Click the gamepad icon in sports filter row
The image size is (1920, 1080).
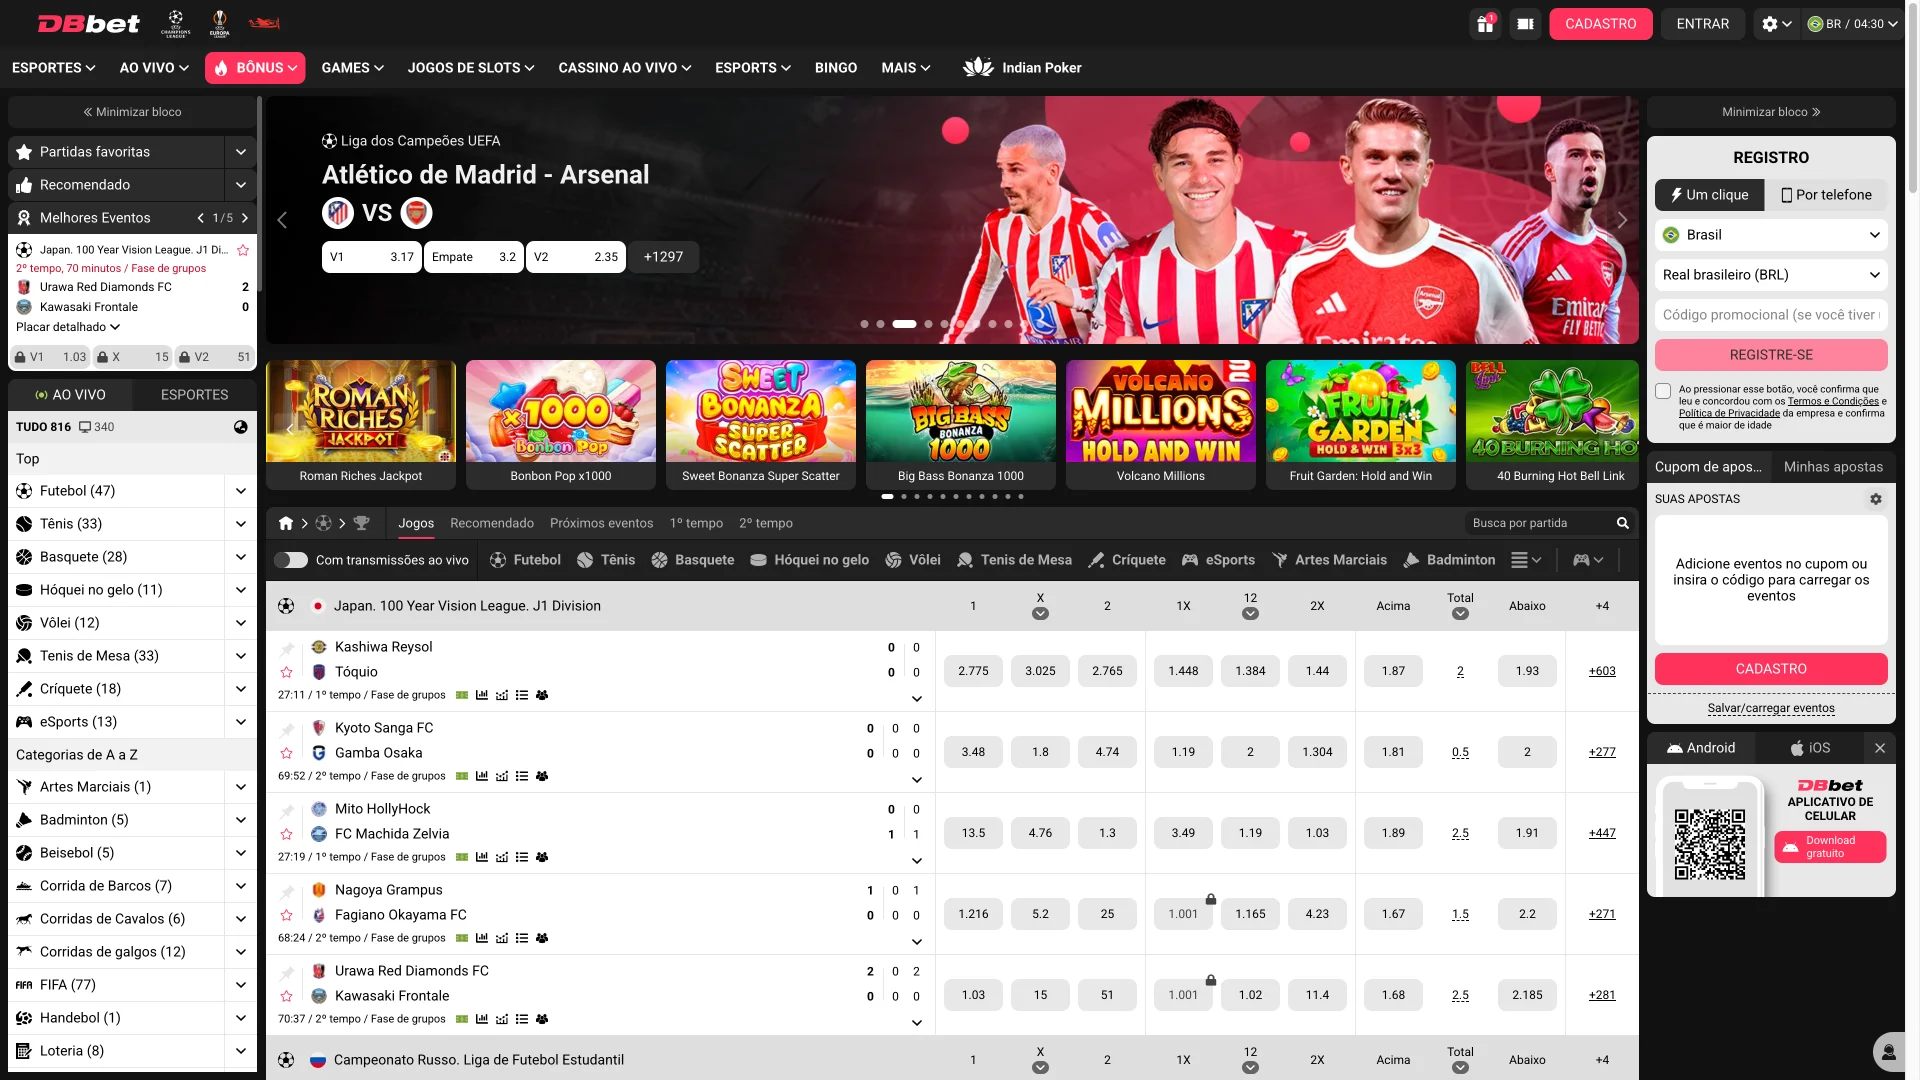[1588, 560]
